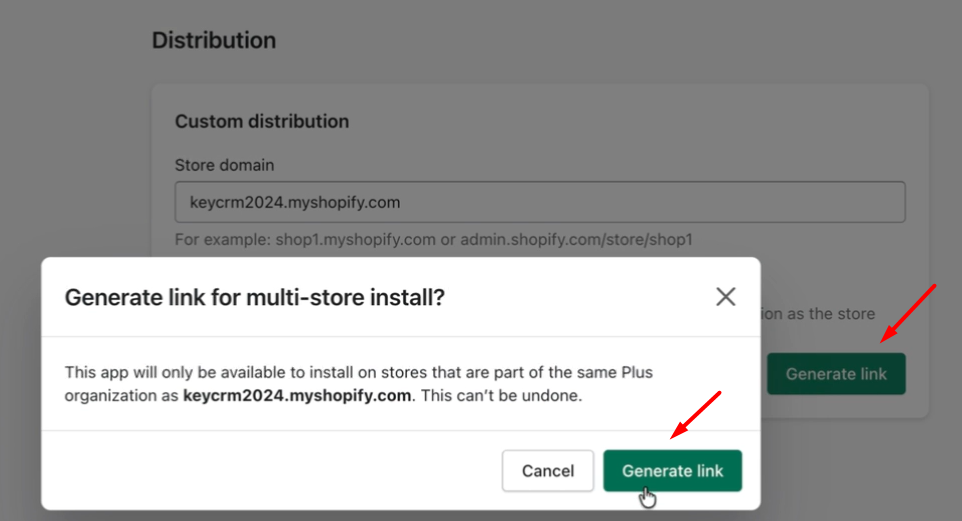
Task: Click the bold keycrm2024.myshopify.com text in dialog
Action: (297, 395)
